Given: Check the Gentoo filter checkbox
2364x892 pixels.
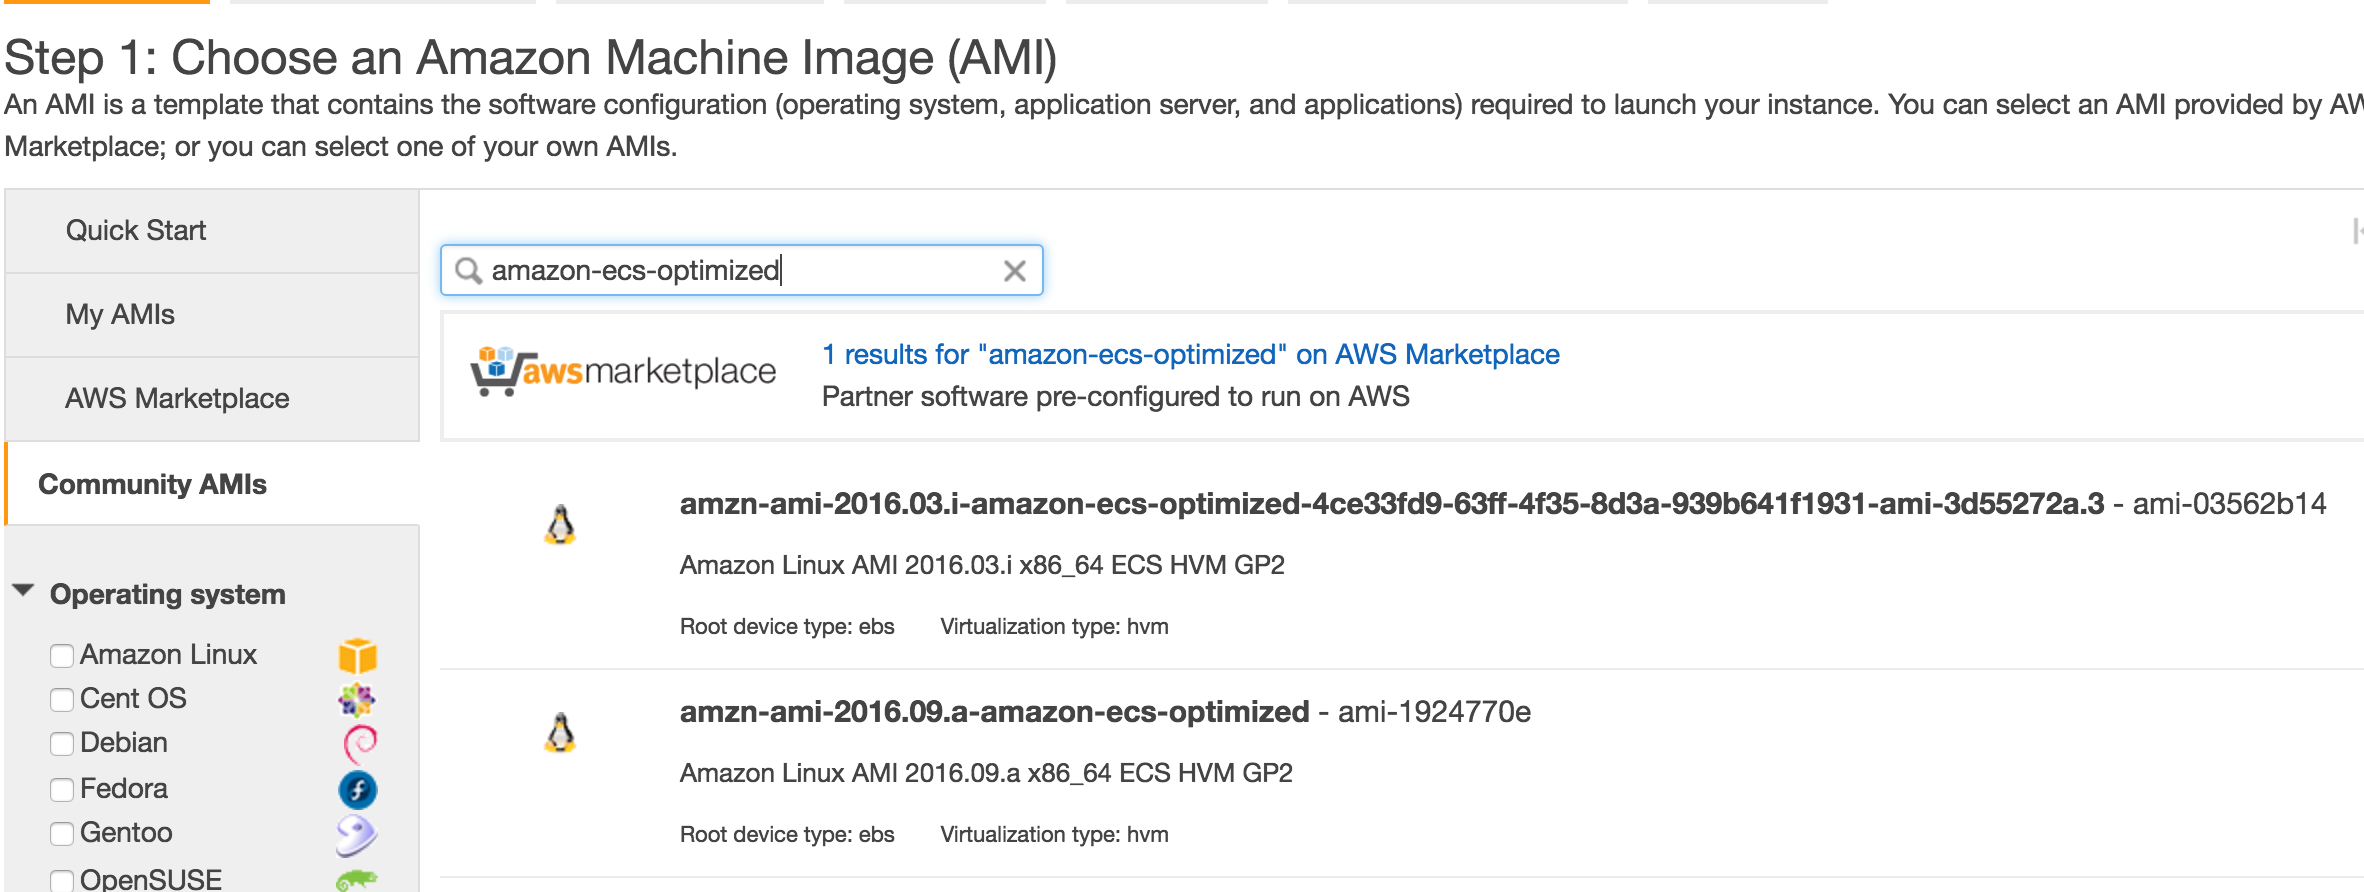Looking at the screenshot, I should tap(62, 834).
